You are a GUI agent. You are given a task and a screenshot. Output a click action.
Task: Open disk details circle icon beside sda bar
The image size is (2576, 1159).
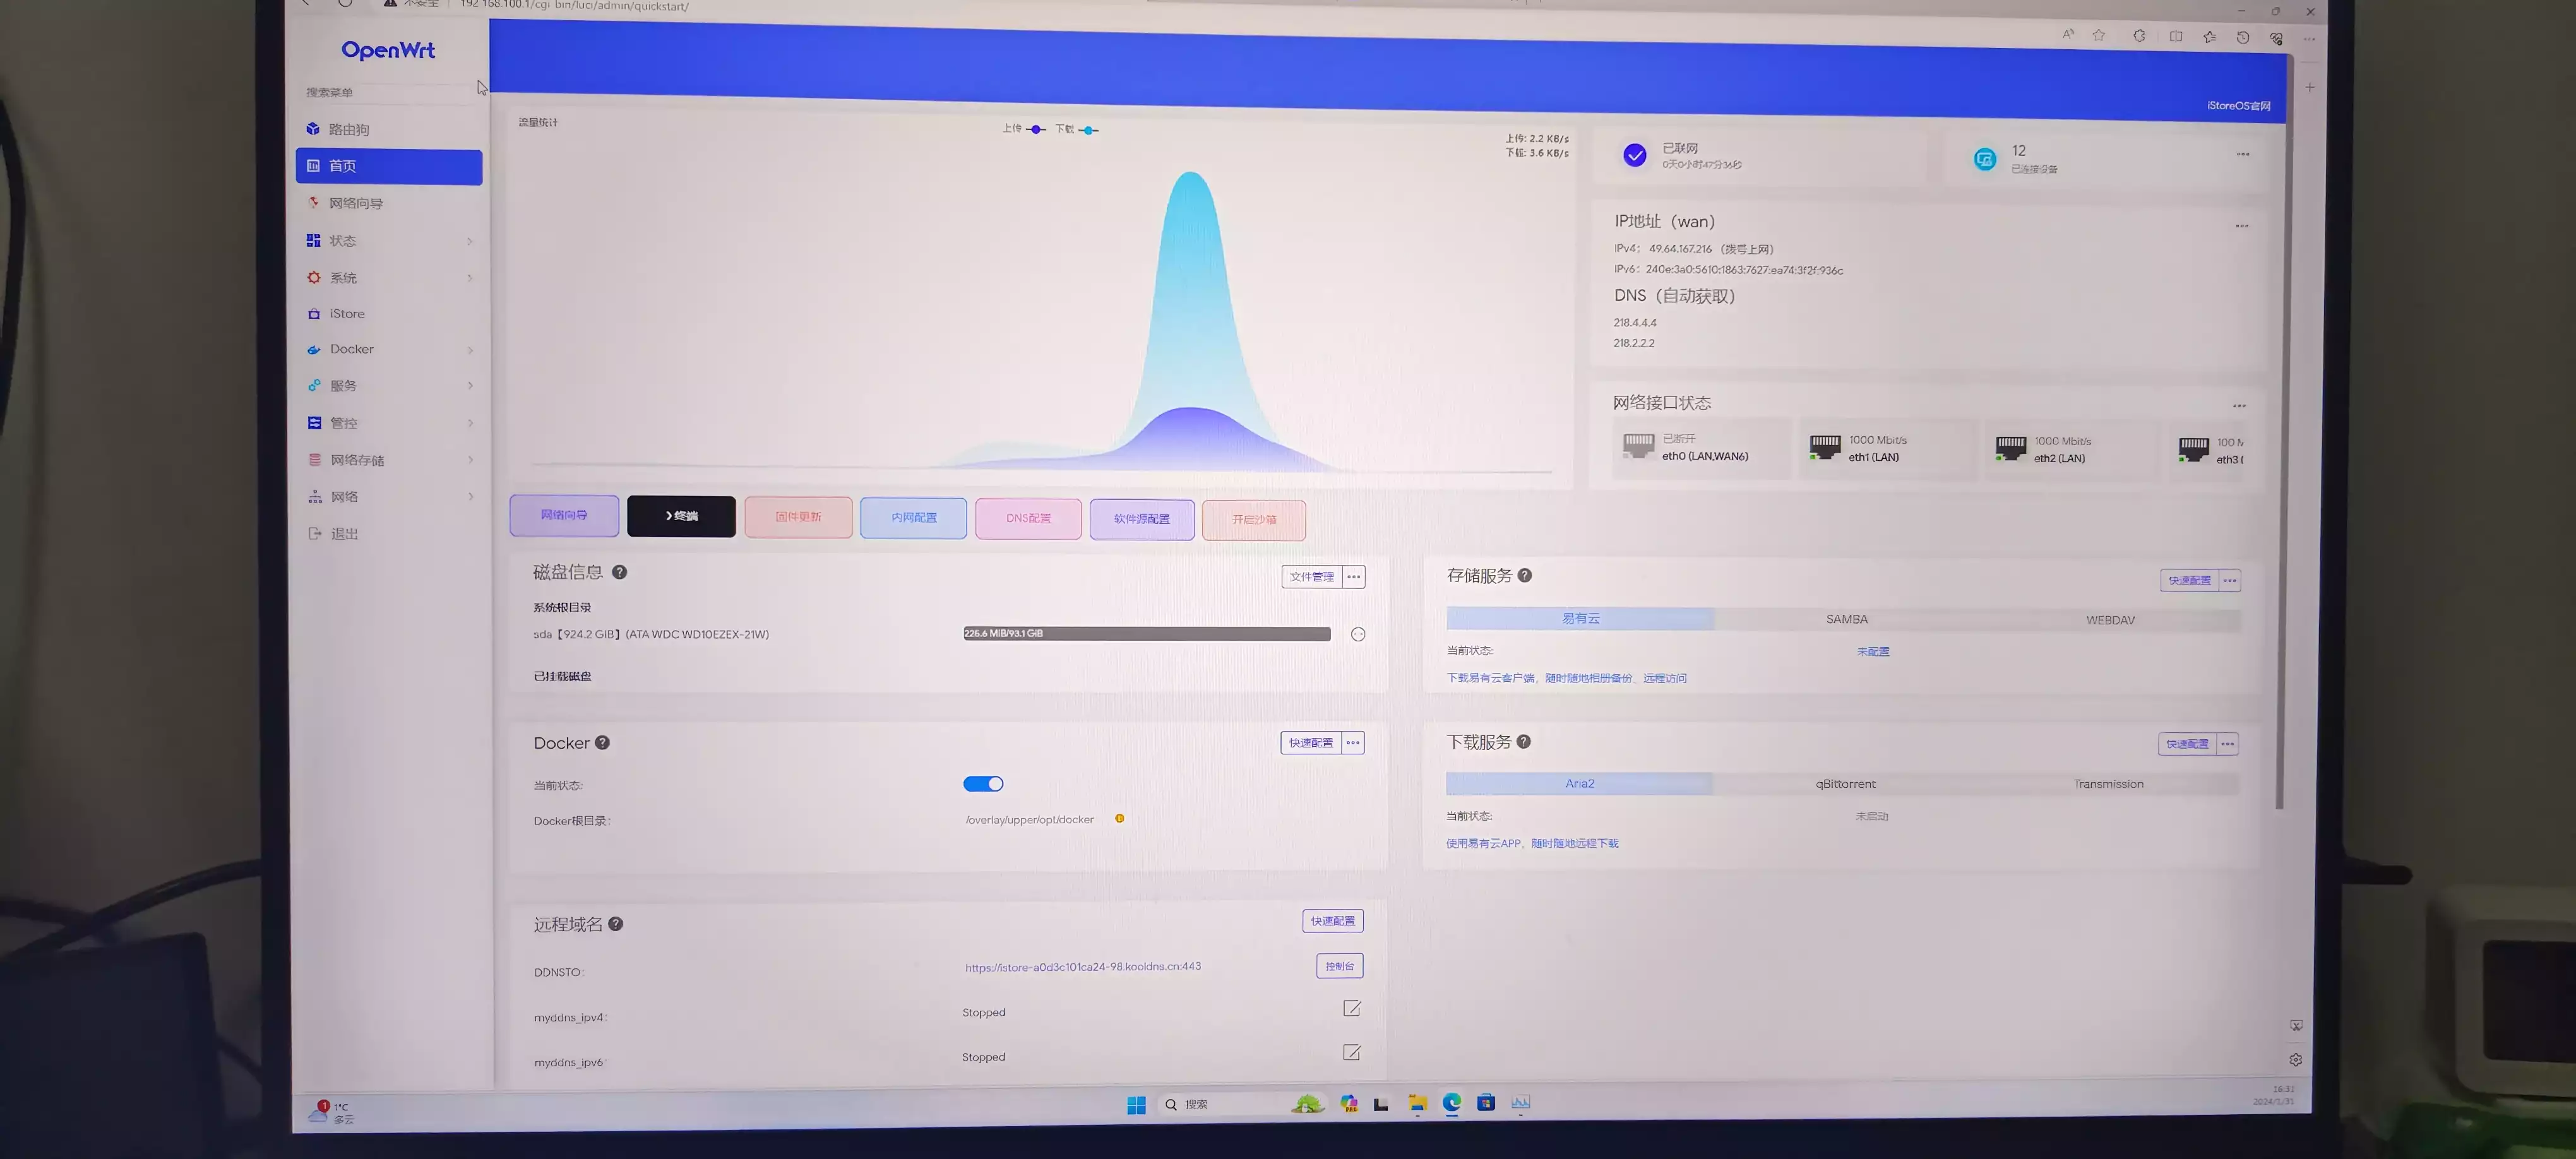tap(1357, 634)
